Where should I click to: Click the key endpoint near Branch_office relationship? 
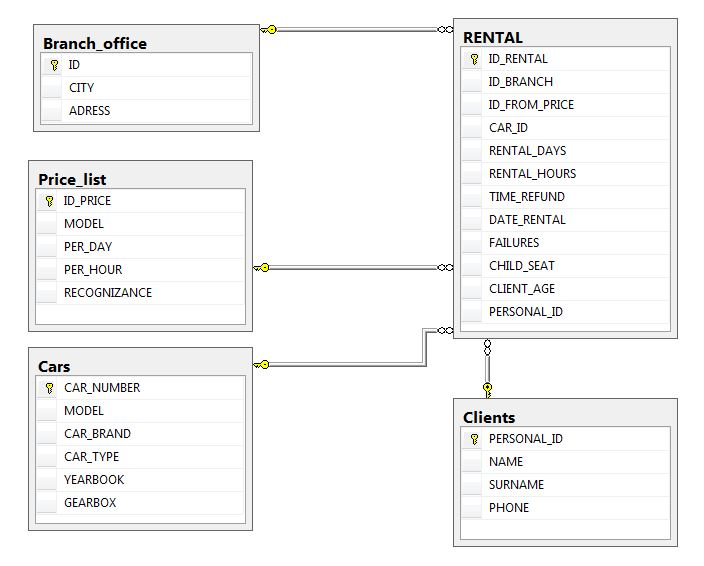click(x=268, y=30)
